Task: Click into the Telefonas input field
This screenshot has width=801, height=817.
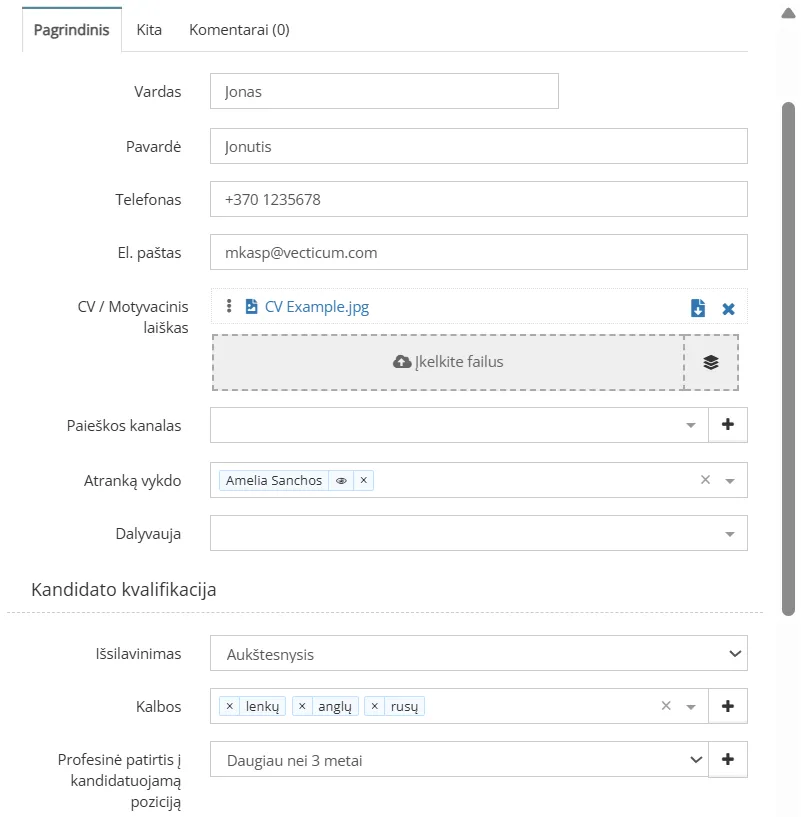Action: pyautogui.click(x=478, y=199)
